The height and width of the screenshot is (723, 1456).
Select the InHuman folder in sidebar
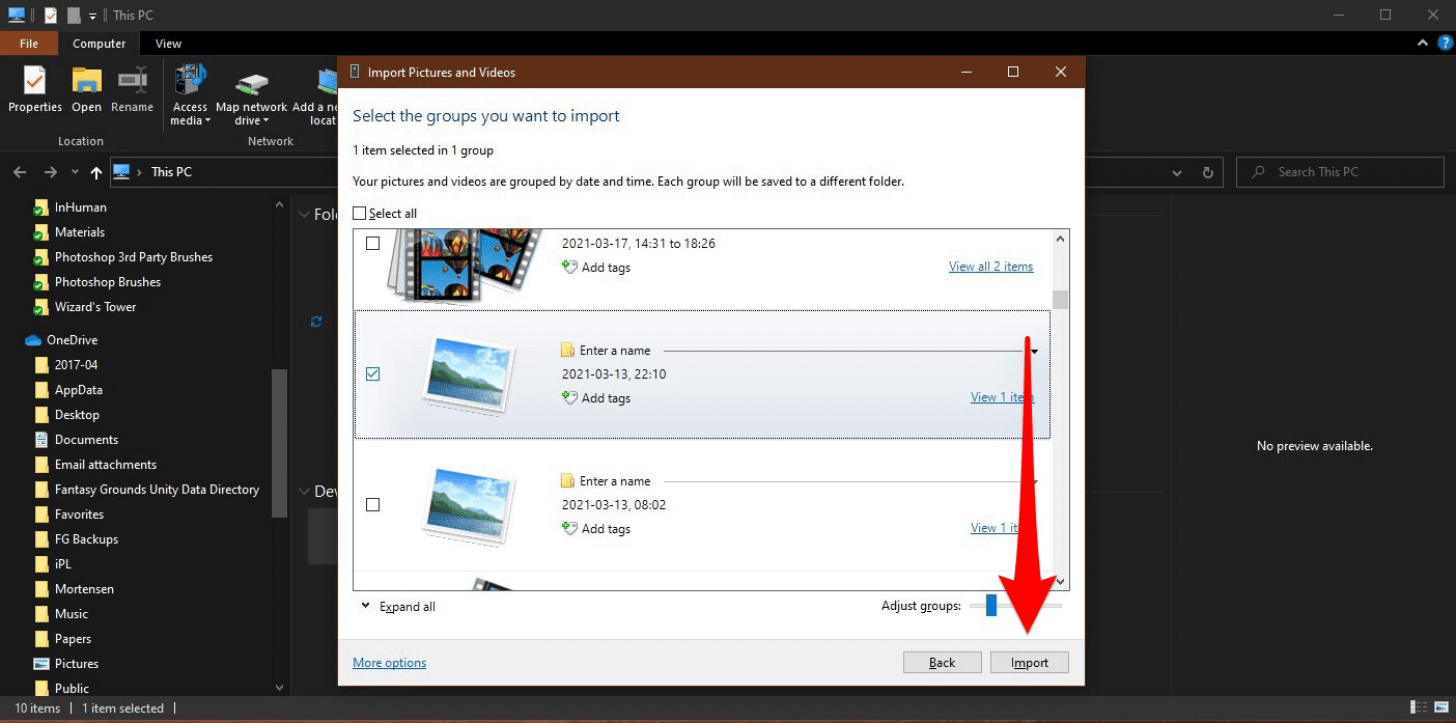(x=80, y=207)
